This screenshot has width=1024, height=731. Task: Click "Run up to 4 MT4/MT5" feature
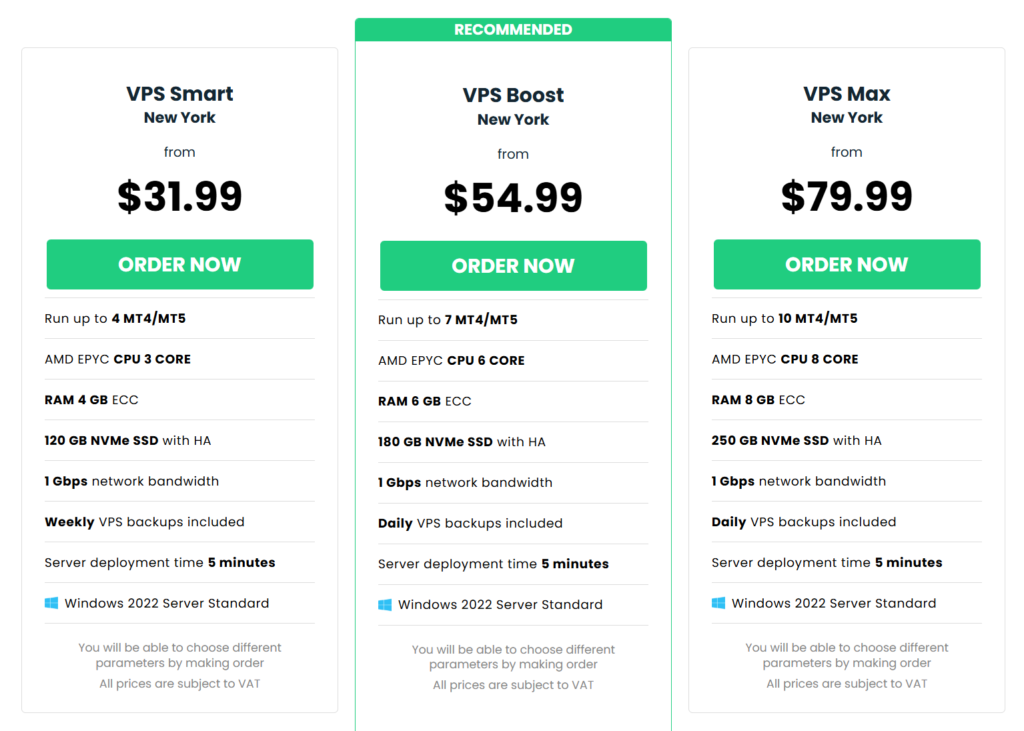(x=115, y=319)
